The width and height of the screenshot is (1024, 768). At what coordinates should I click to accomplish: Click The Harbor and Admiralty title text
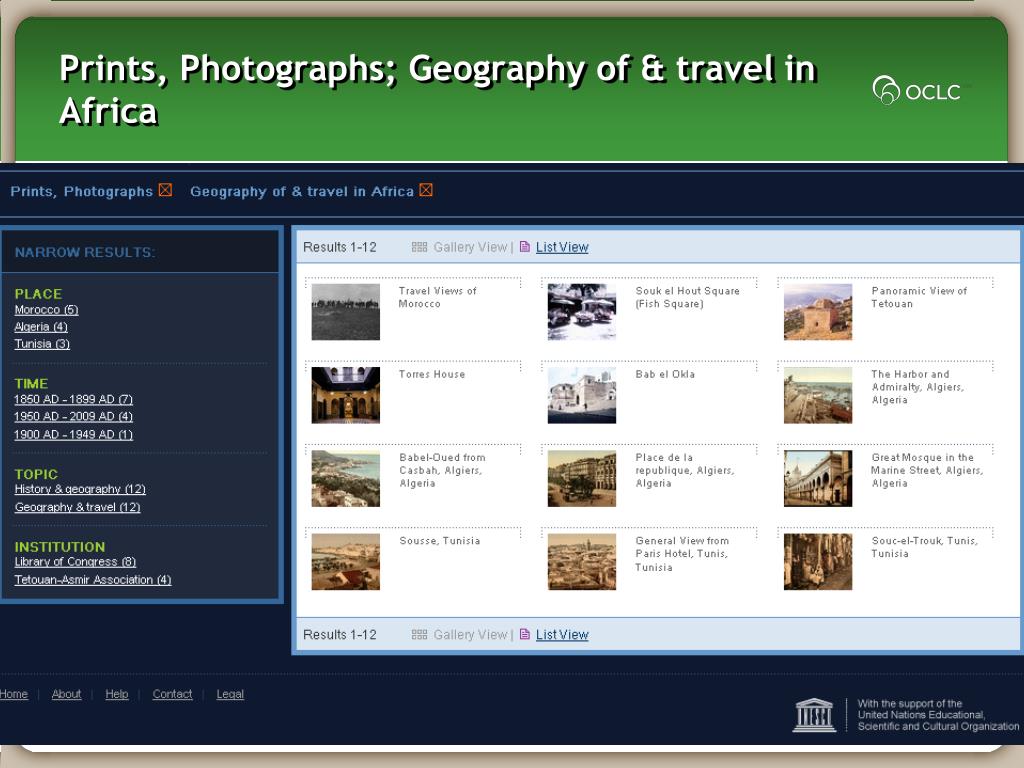click(918, 387)
